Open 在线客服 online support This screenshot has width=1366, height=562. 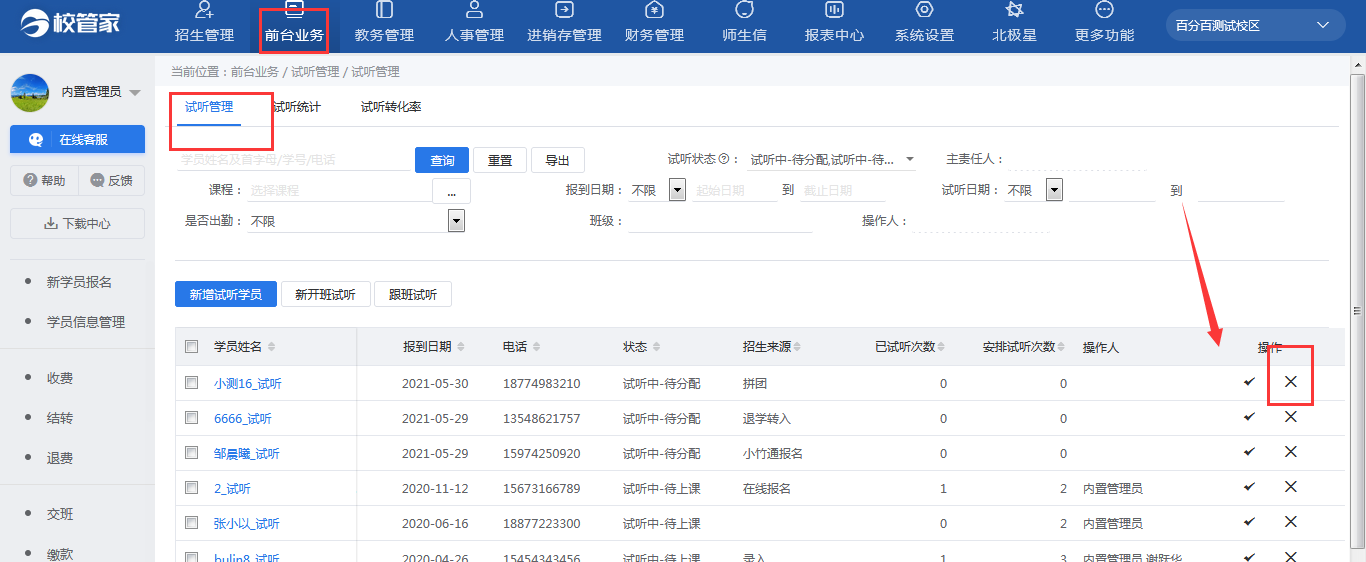coord(77,140)
